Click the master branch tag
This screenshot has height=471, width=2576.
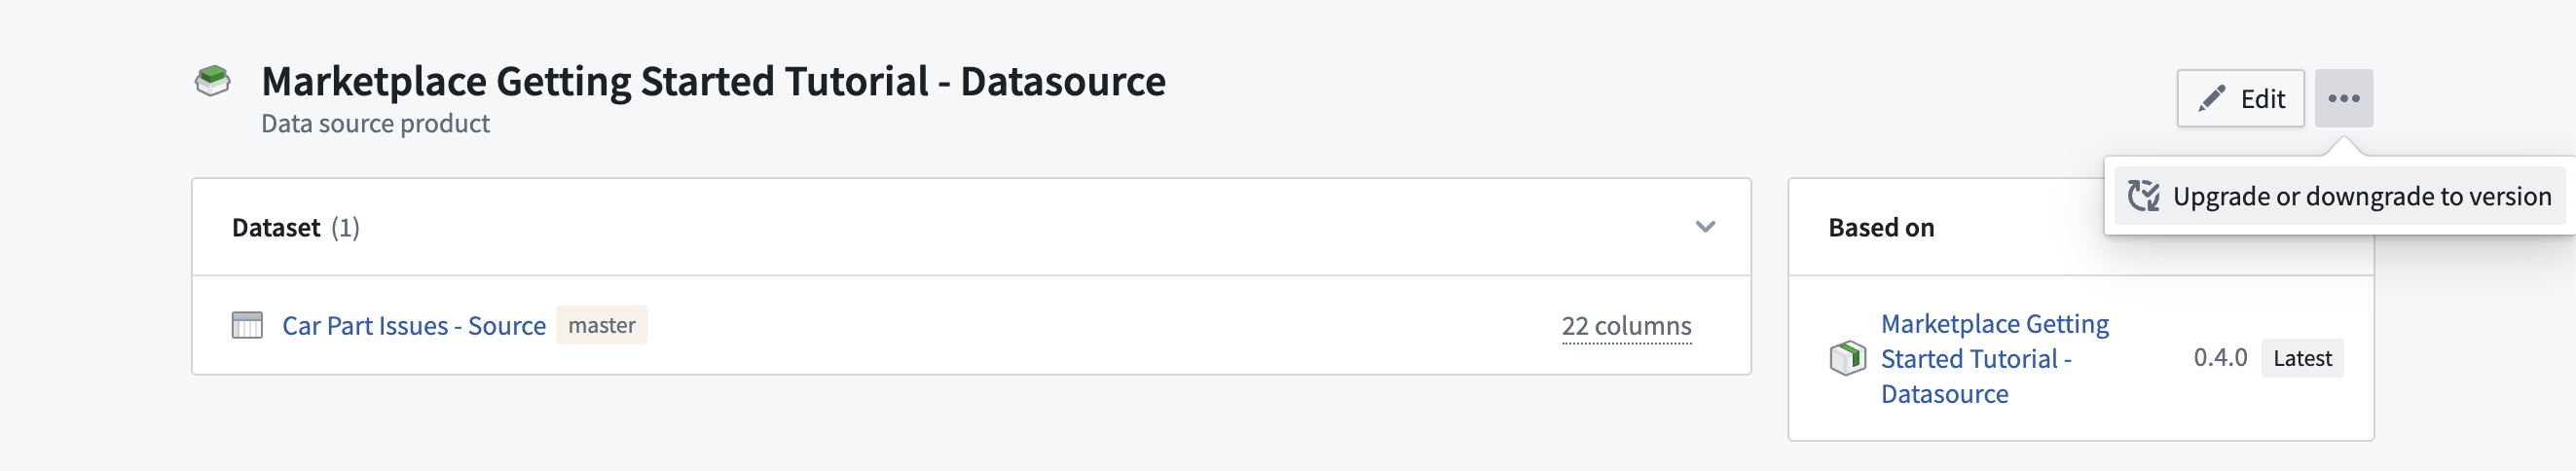pos(601,325)
